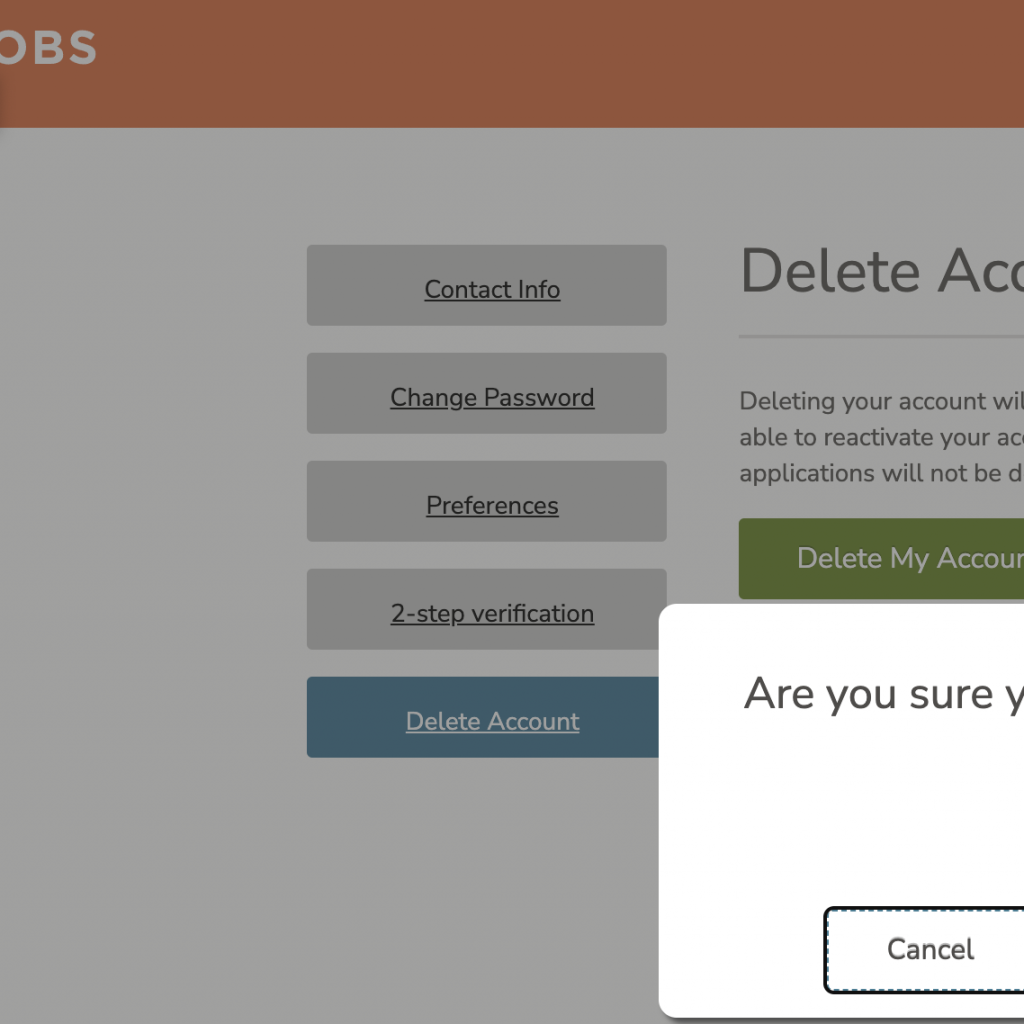Select the highlighted Delete Account sidebar tab
Image resolution: width=1024 pixels, height=1024 pixels.
(x=492, y=721)
